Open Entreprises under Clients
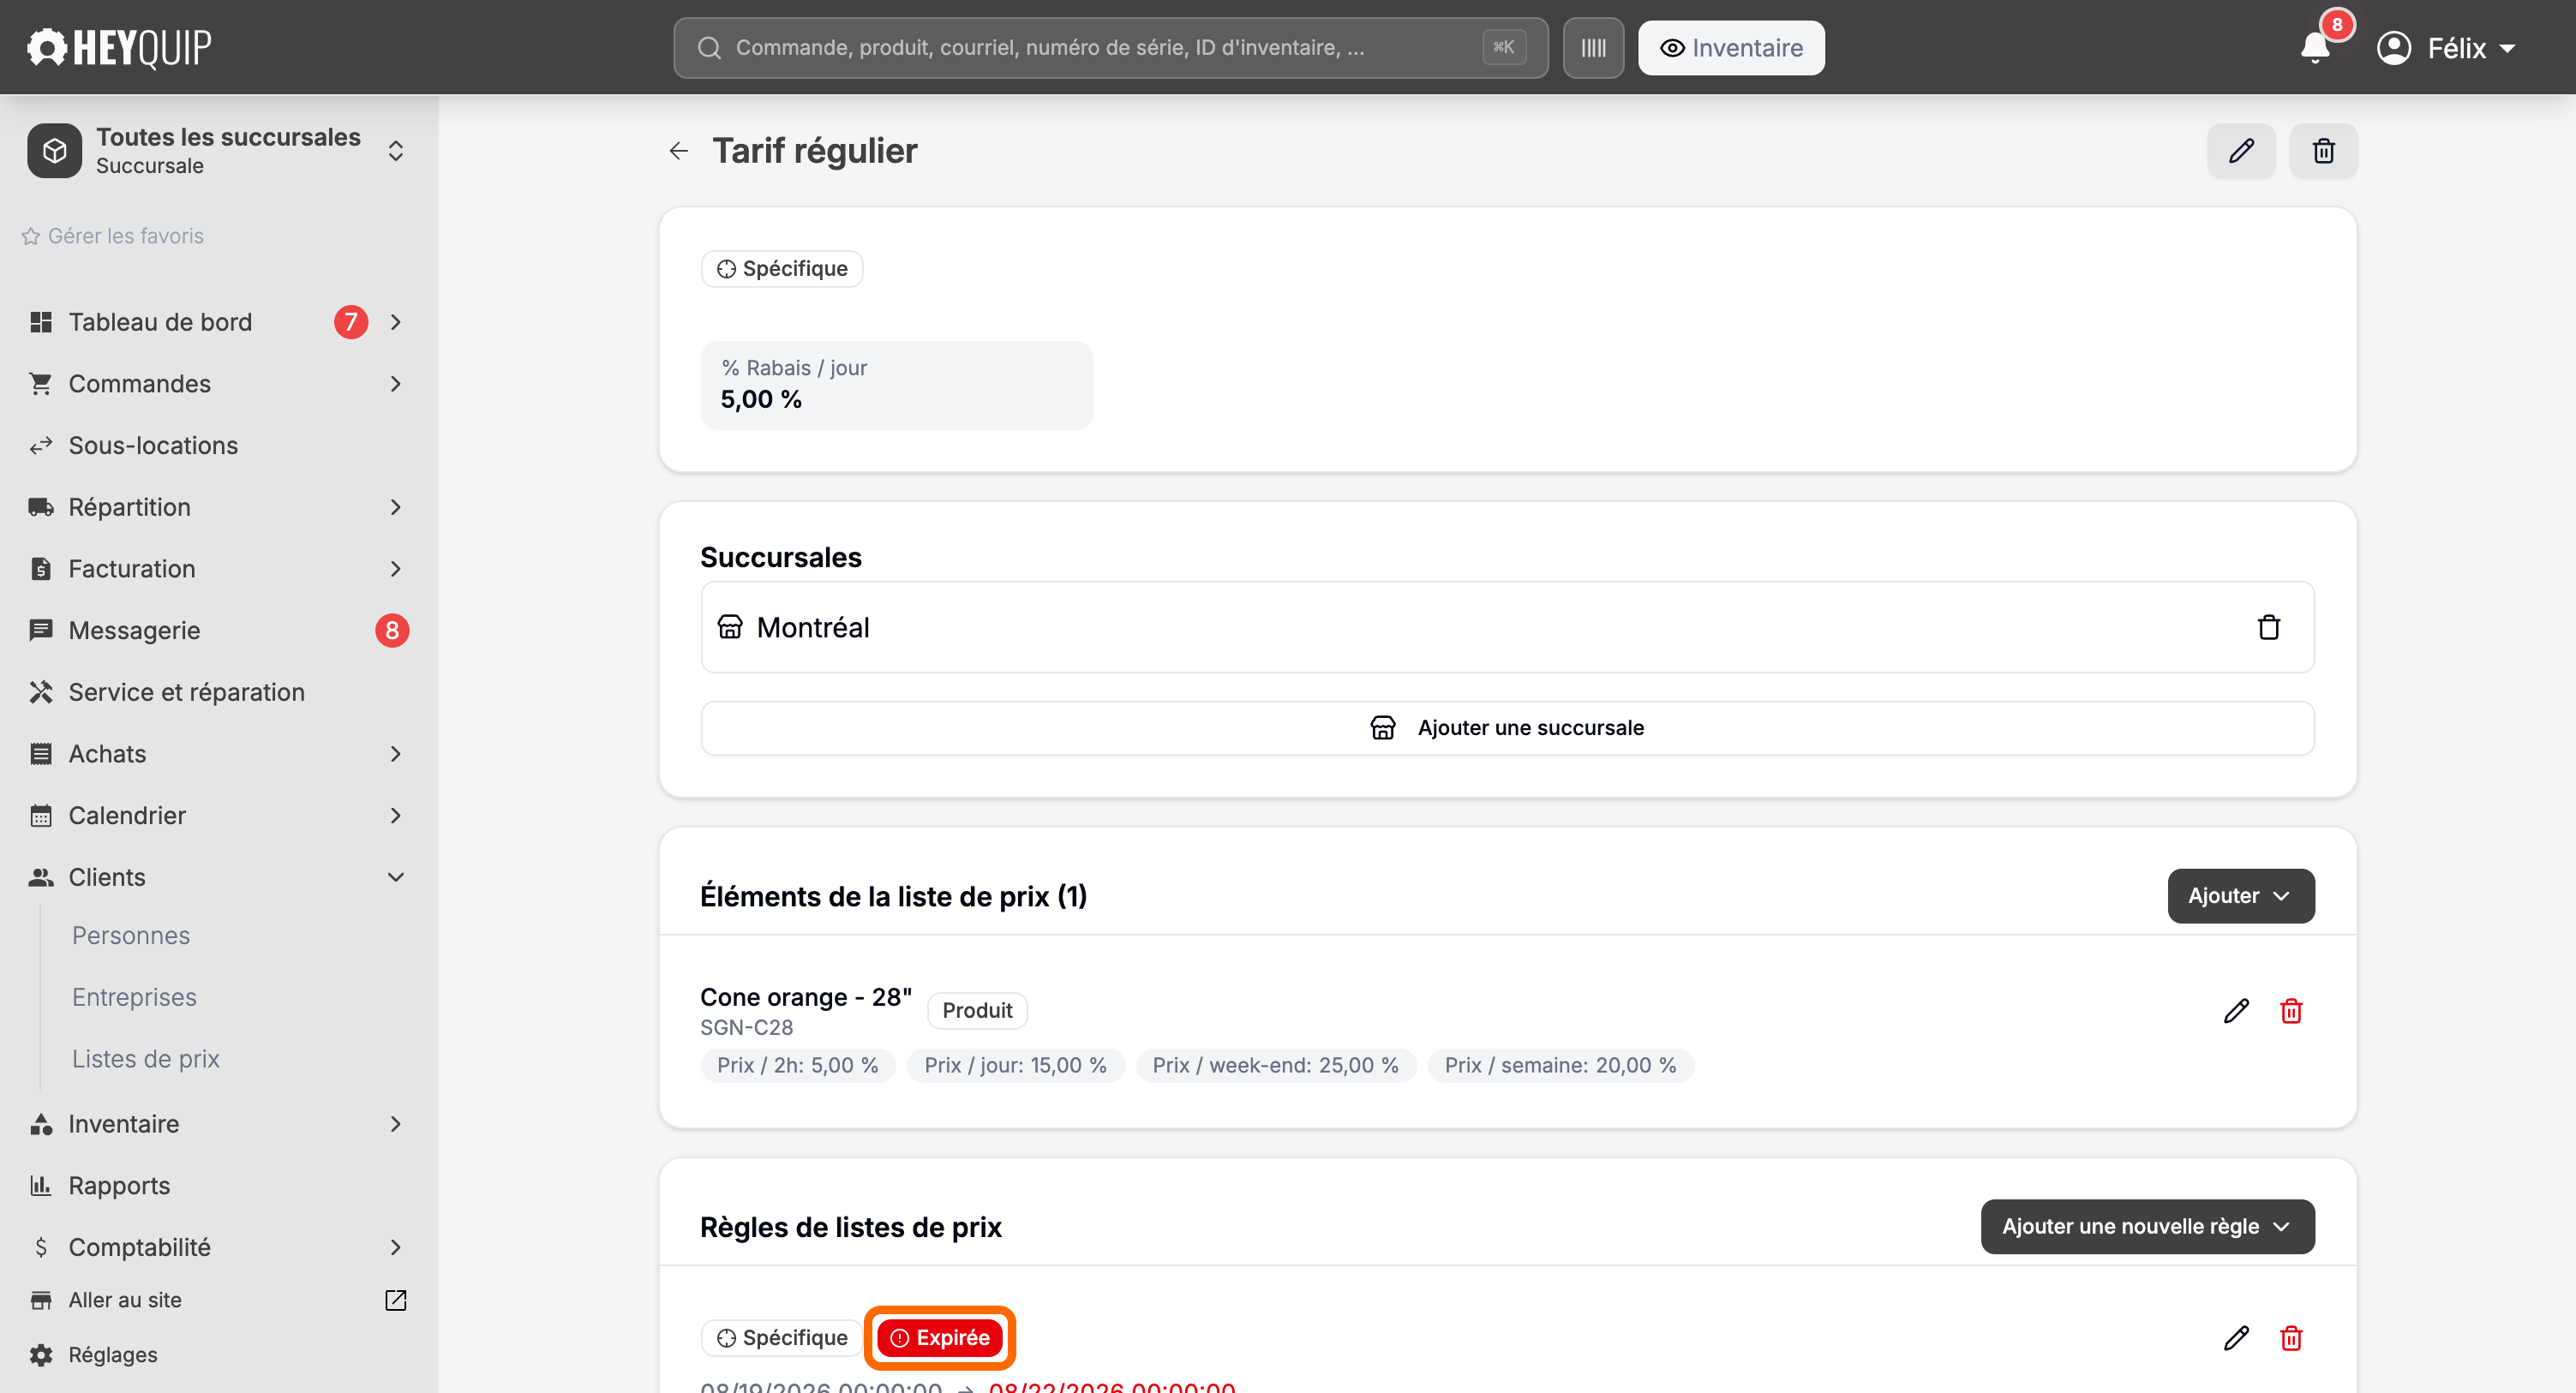2576x1393 pixels. coord(134,997)
